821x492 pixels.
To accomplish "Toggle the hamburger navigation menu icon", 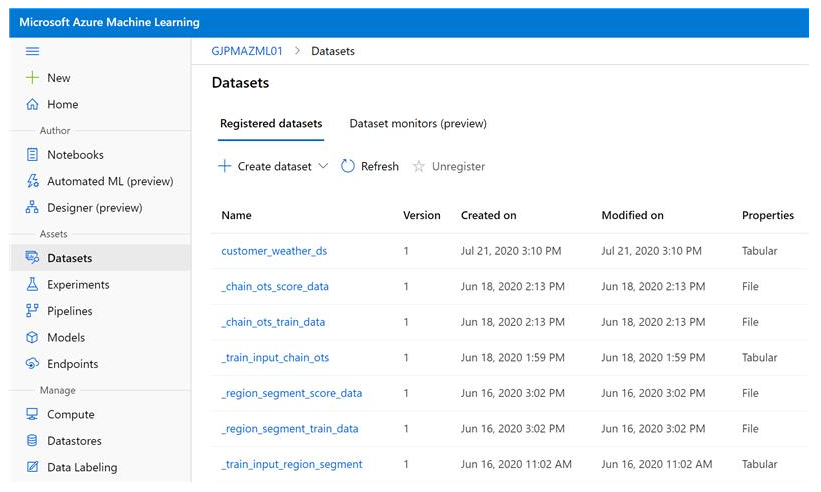I will click(32, 51).
